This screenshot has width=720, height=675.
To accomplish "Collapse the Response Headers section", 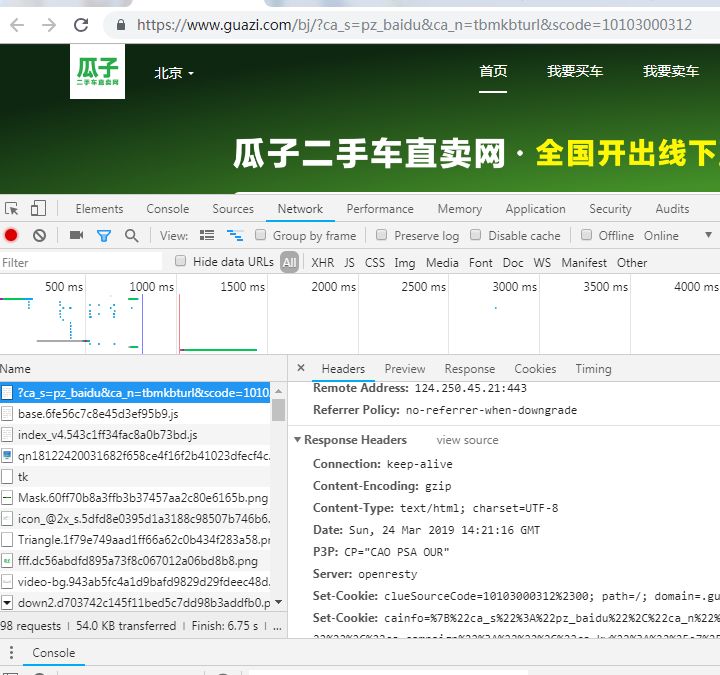I will click(x=298, y=439).
